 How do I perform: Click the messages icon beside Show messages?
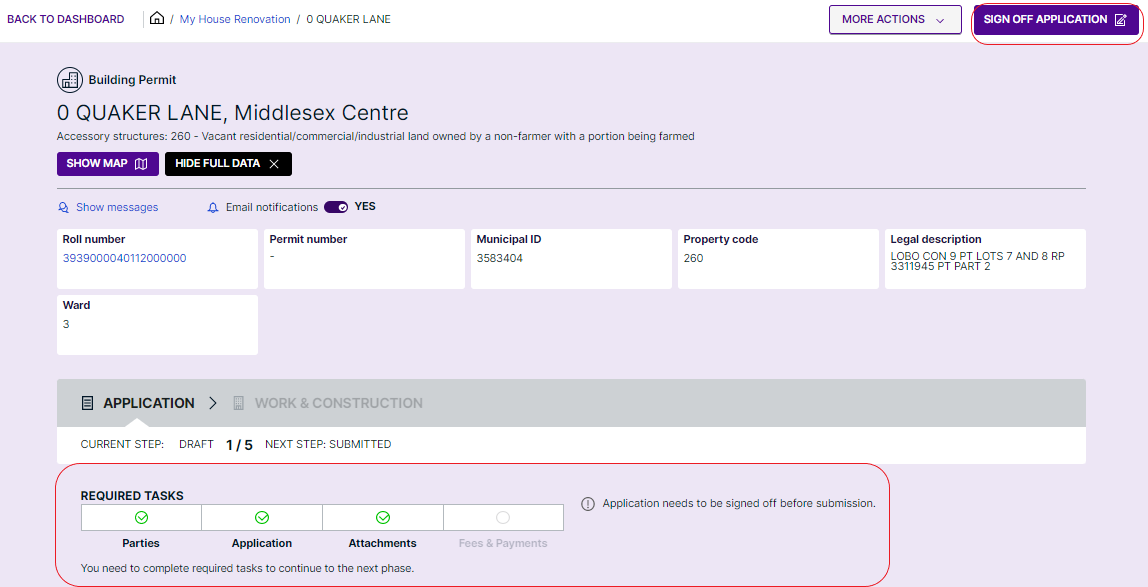coord(64,206)
